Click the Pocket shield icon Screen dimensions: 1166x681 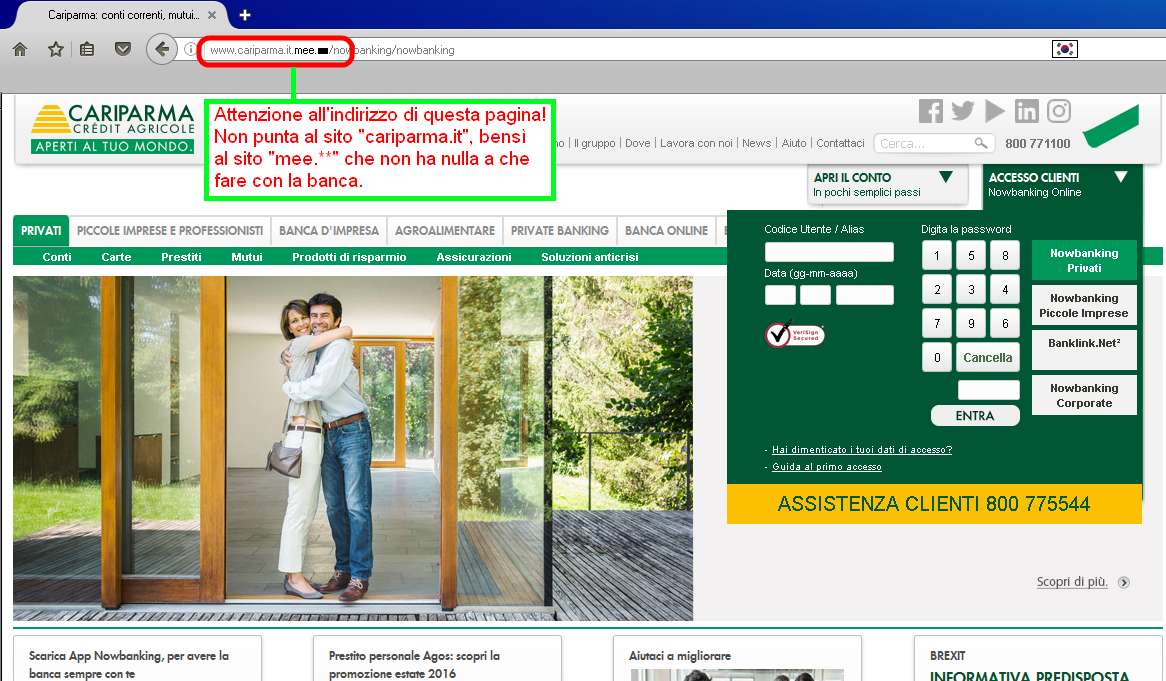pyautogui.click(x=123, y=49)
